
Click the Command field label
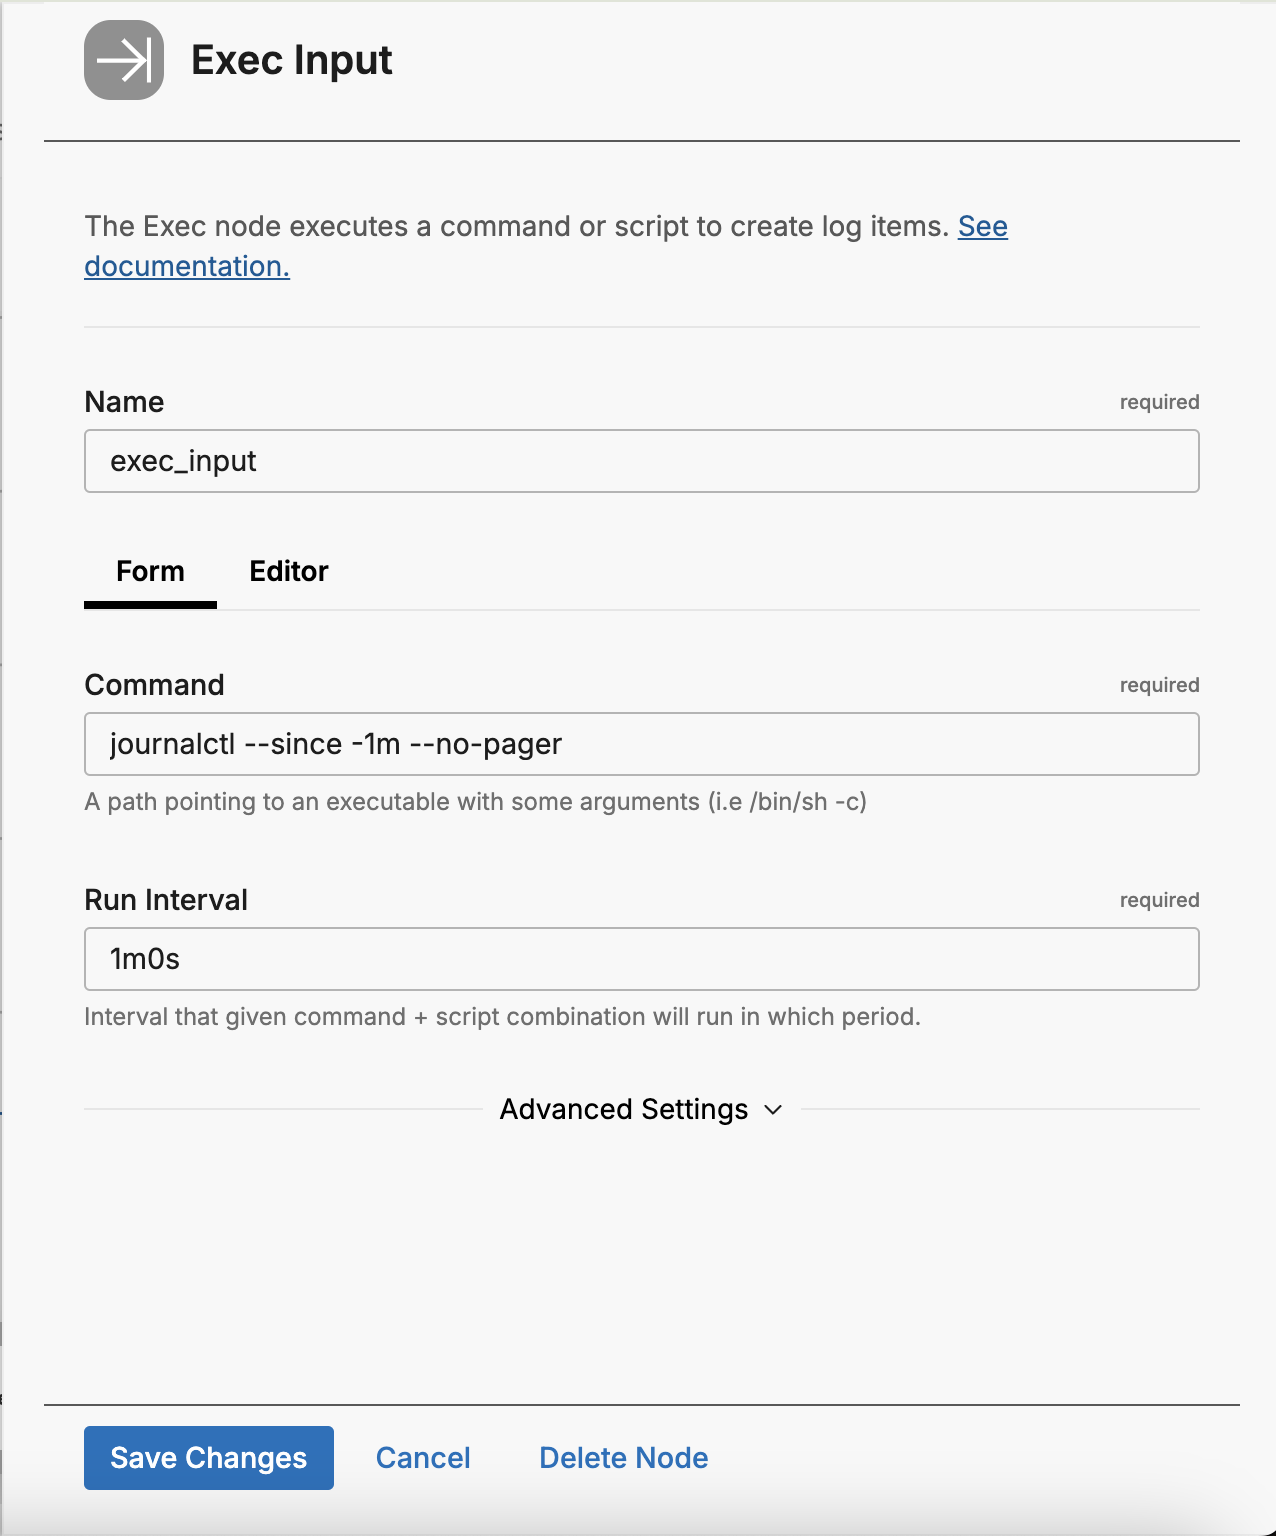[x=154, y=685]
